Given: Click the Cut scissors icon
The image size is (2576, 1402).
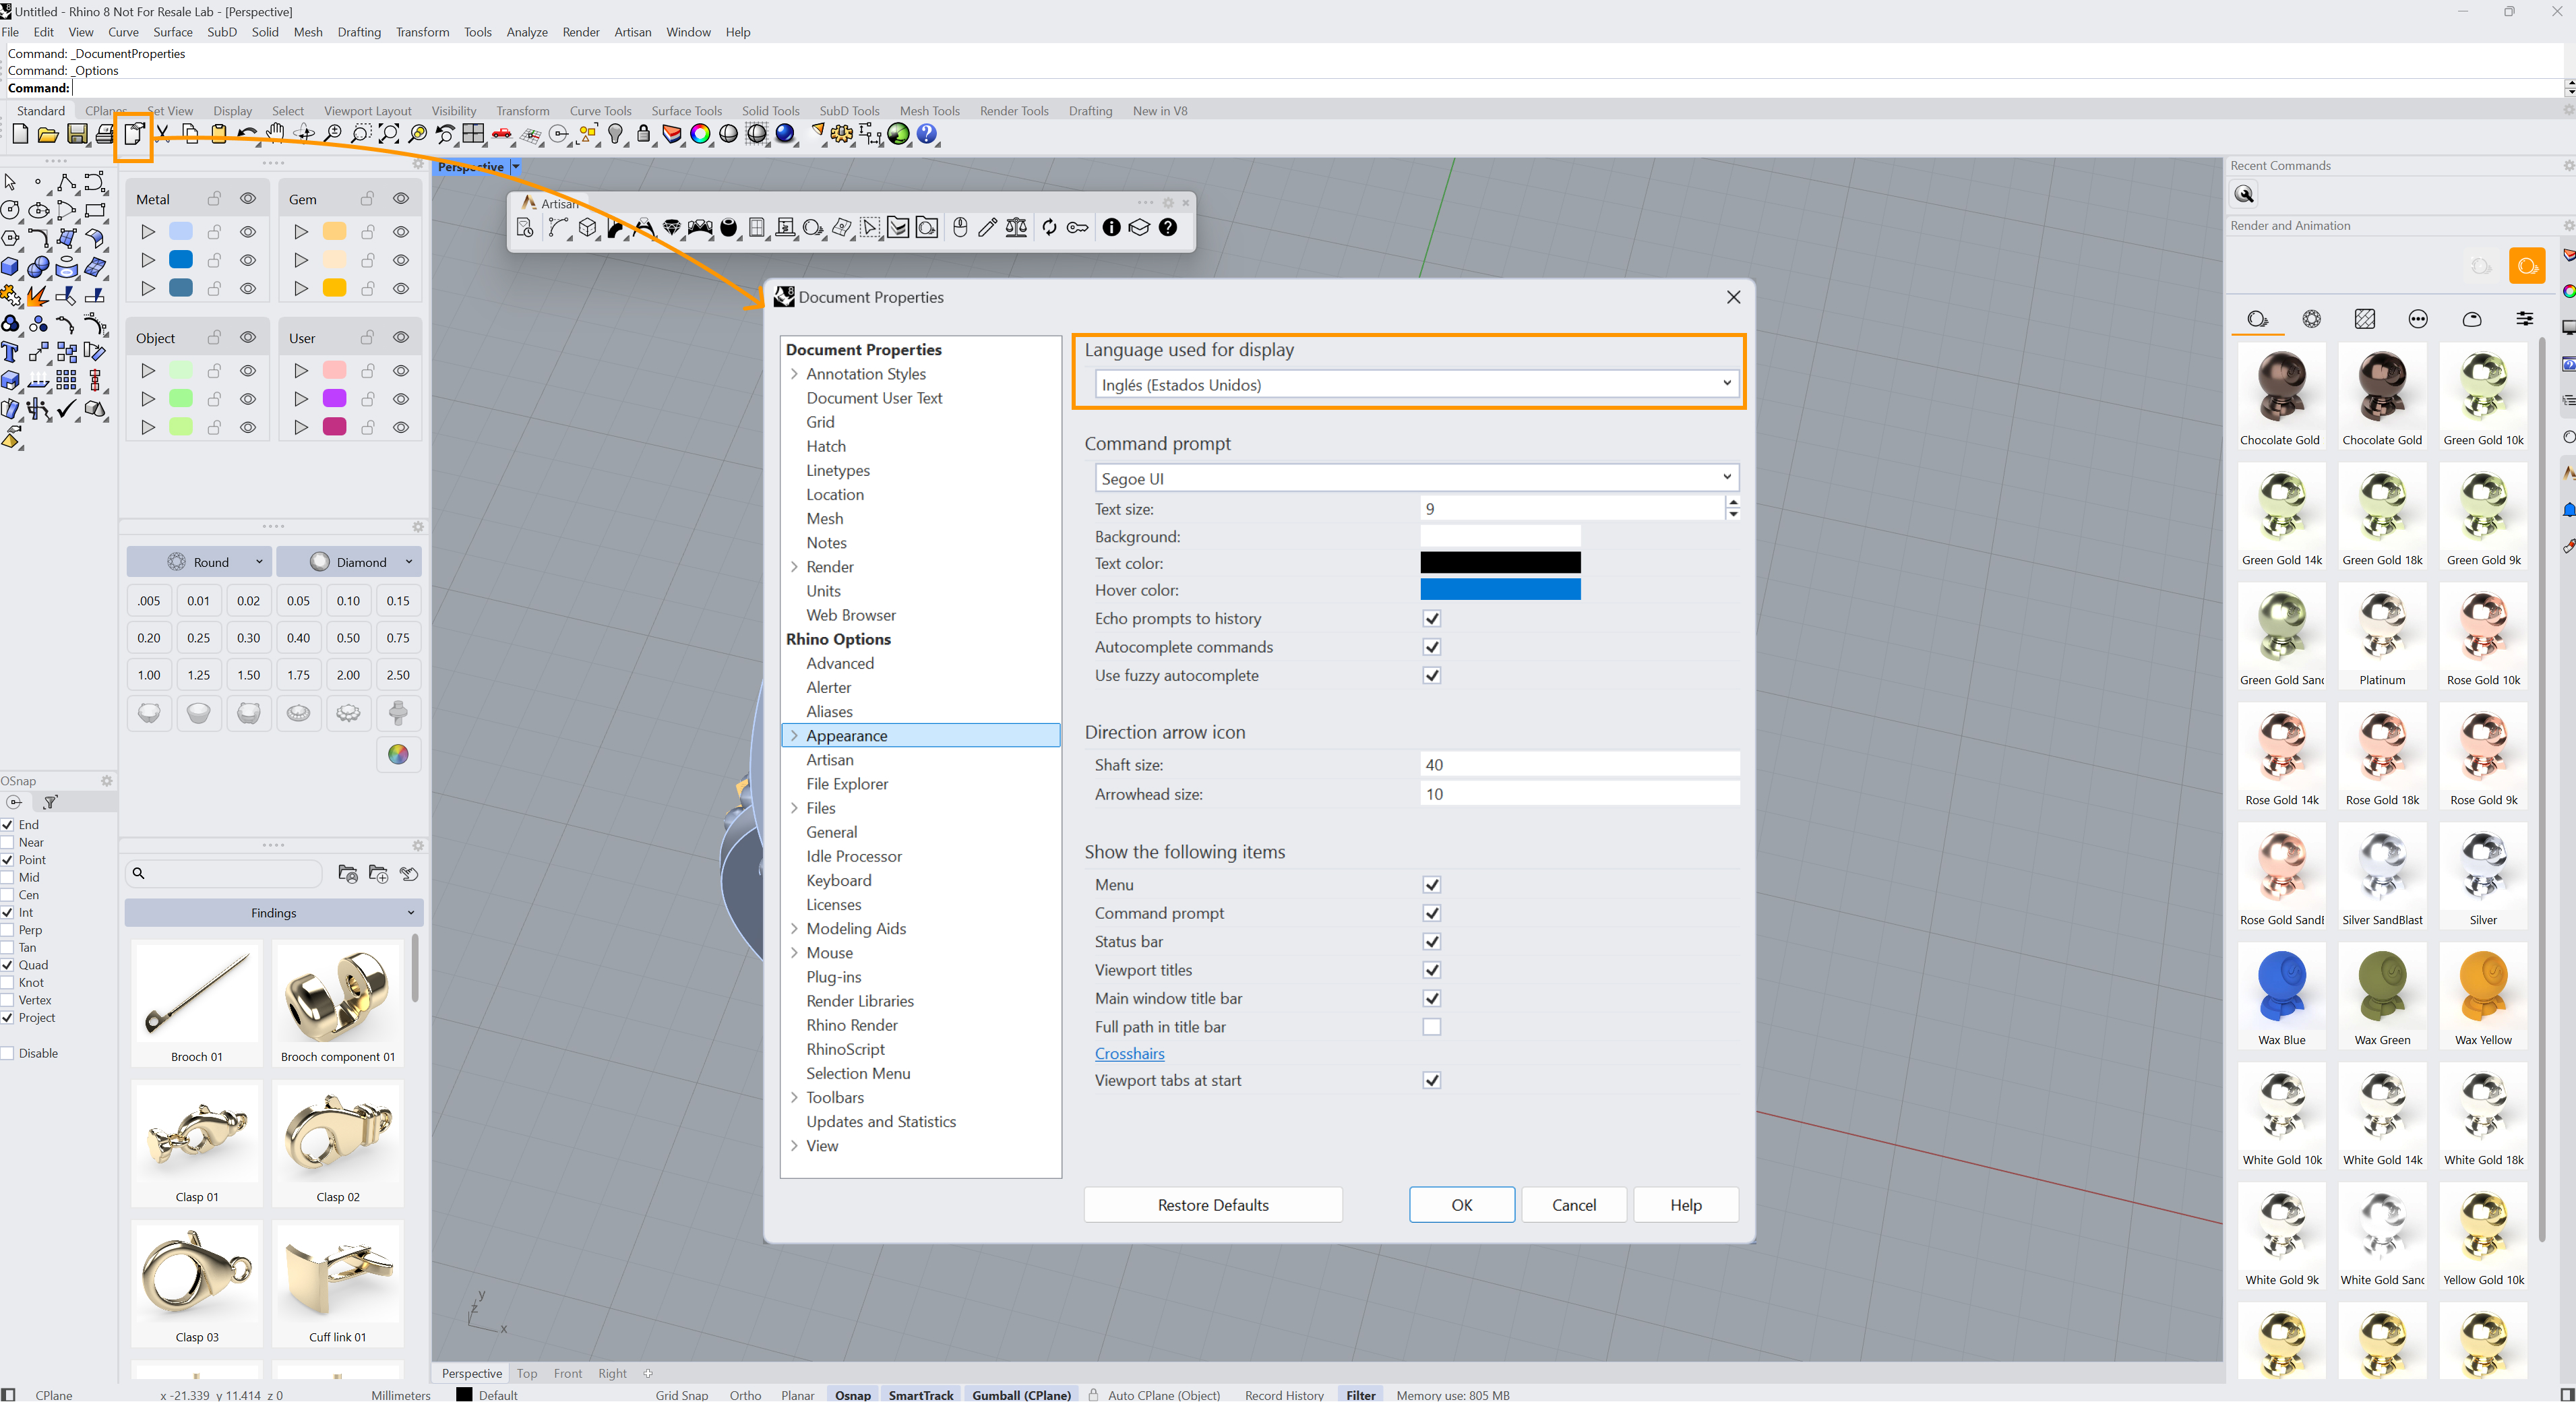Looking at the screenshot, I should point(163,134).
